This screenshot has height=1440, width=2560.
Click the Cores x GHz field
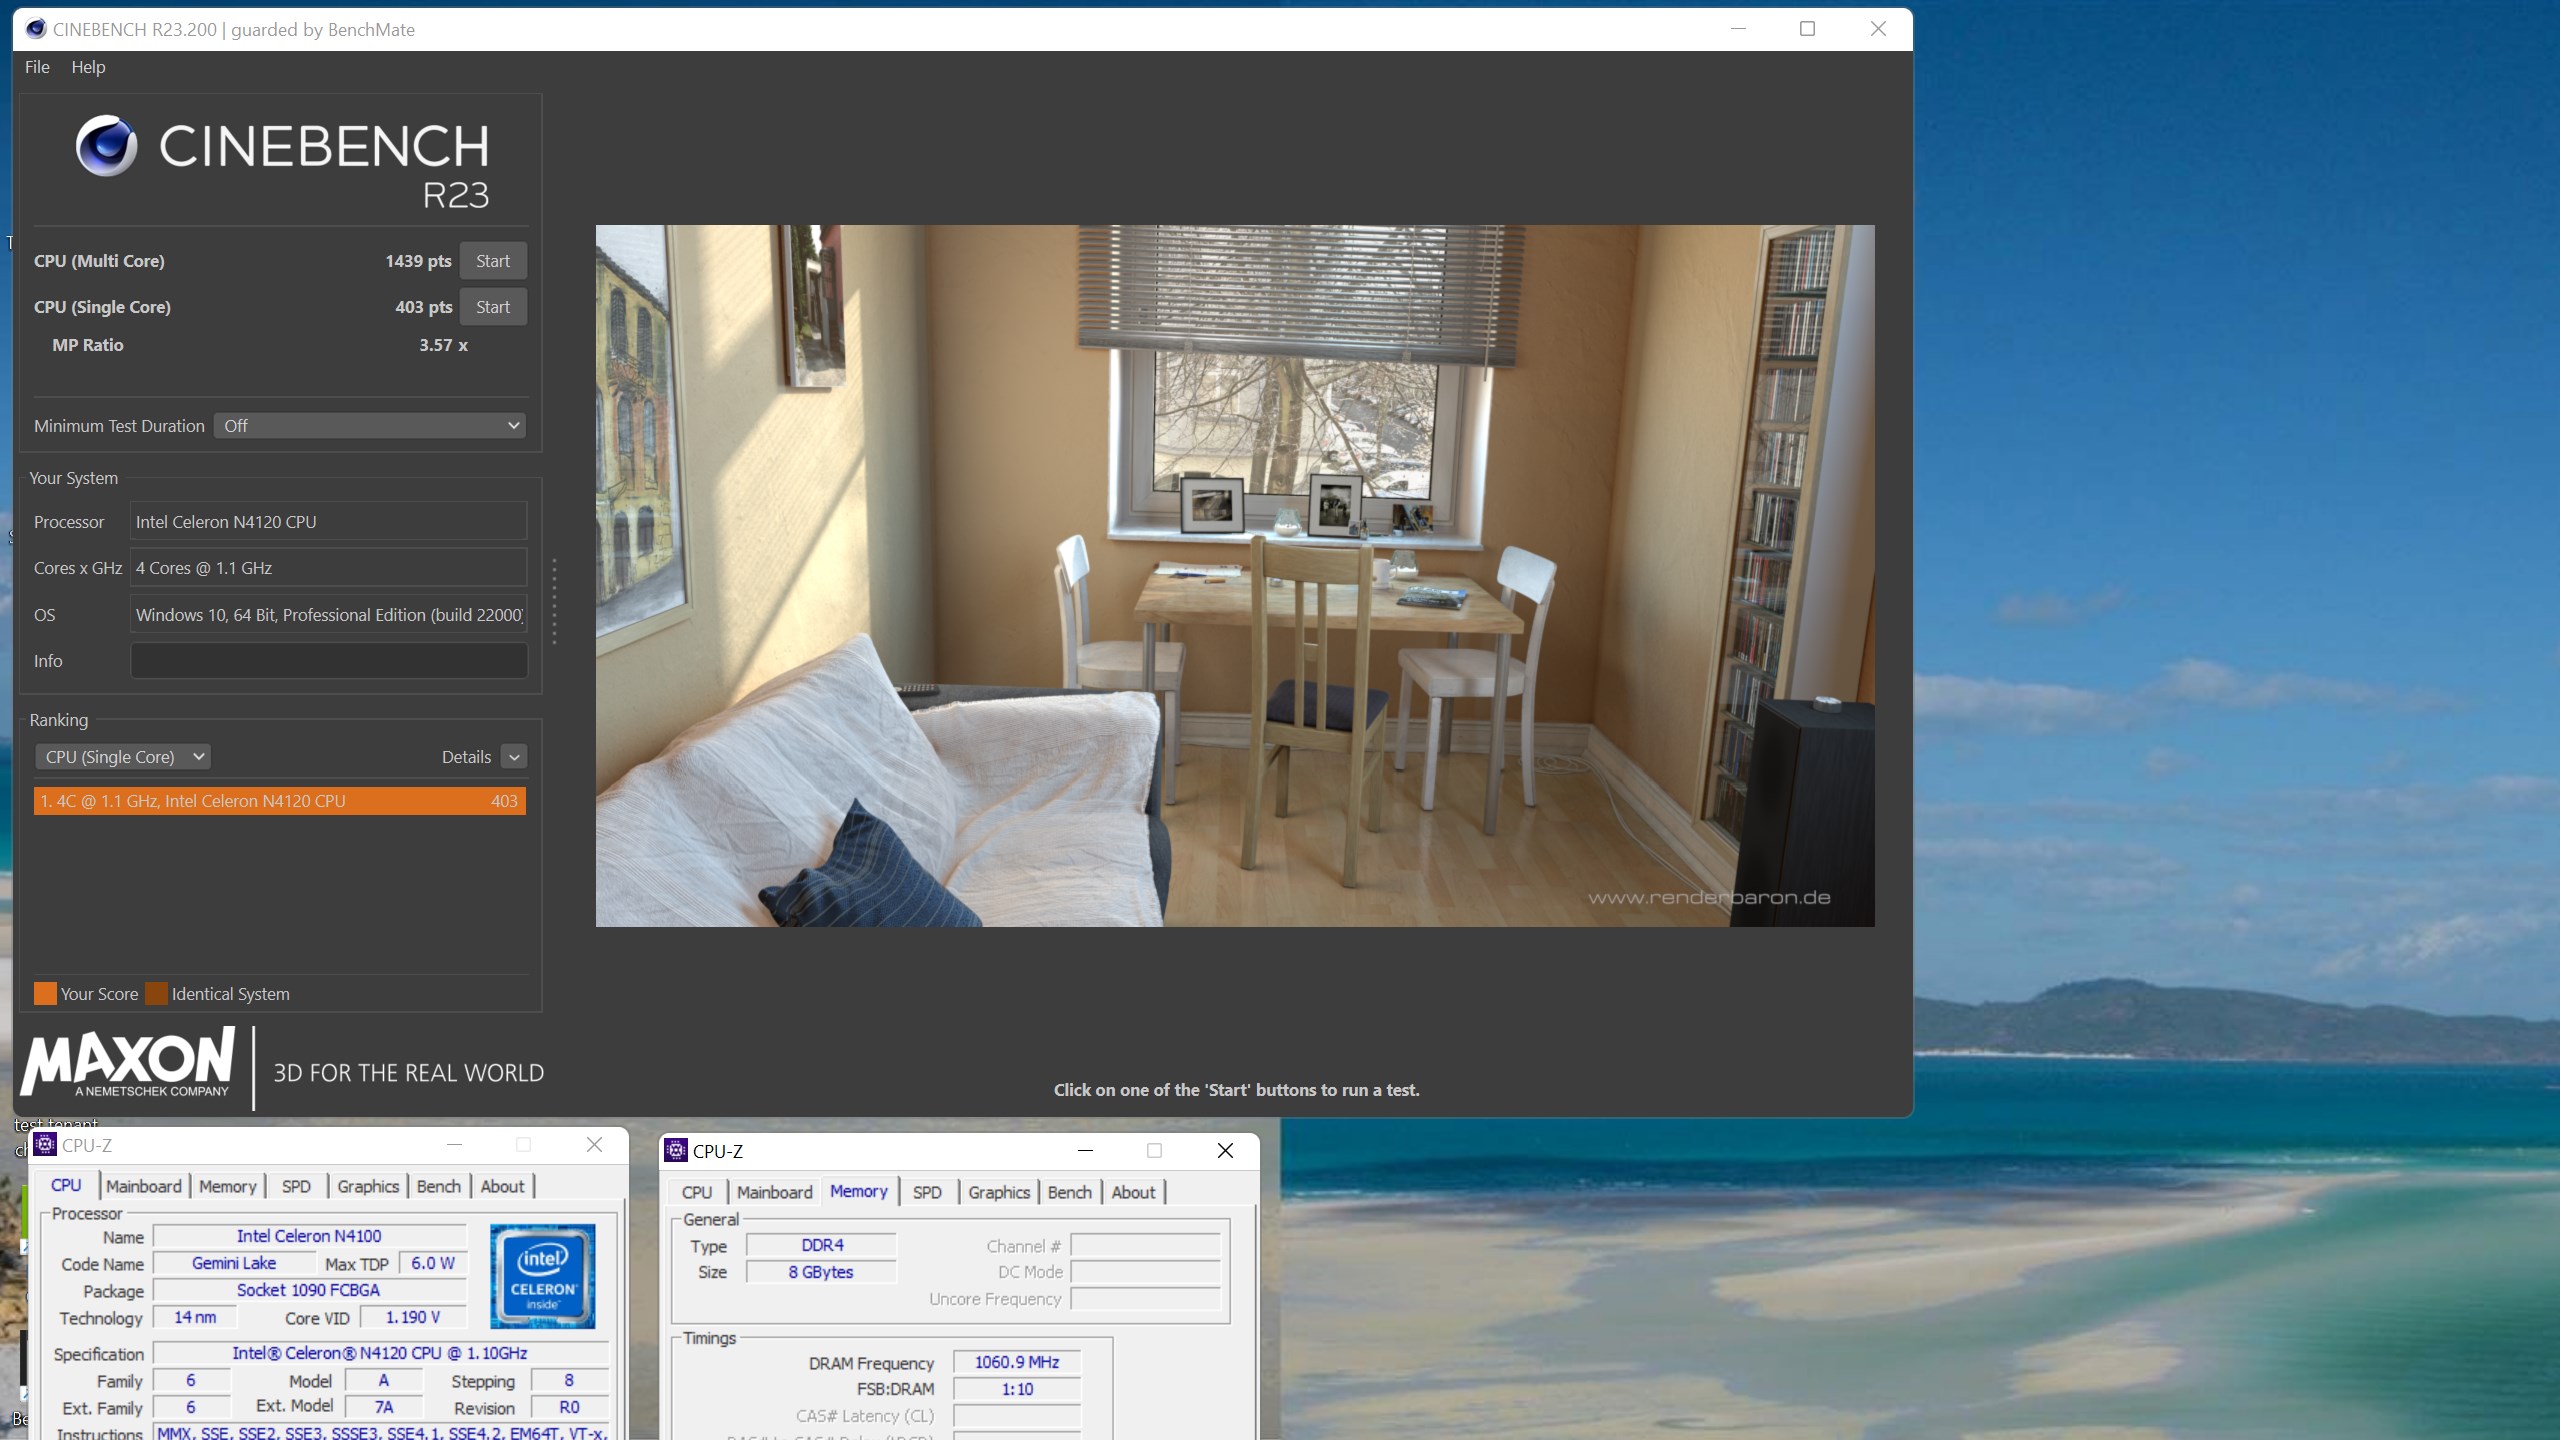coord(329,568)
